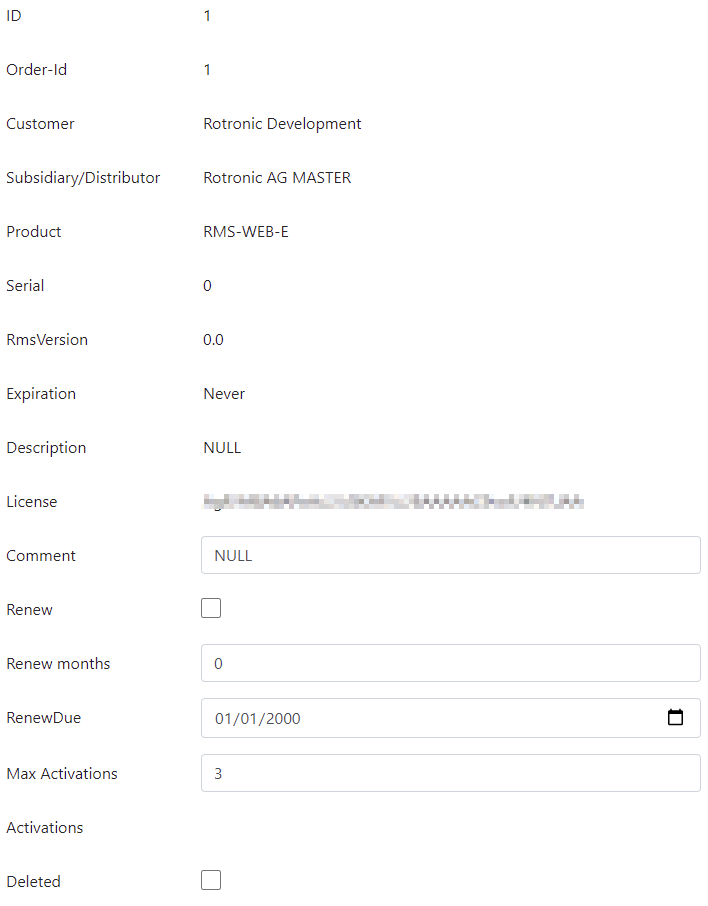Screen dimensions: 708x906
Task: Click the product value RMS-WEB-E
Action: click(246, 232)
